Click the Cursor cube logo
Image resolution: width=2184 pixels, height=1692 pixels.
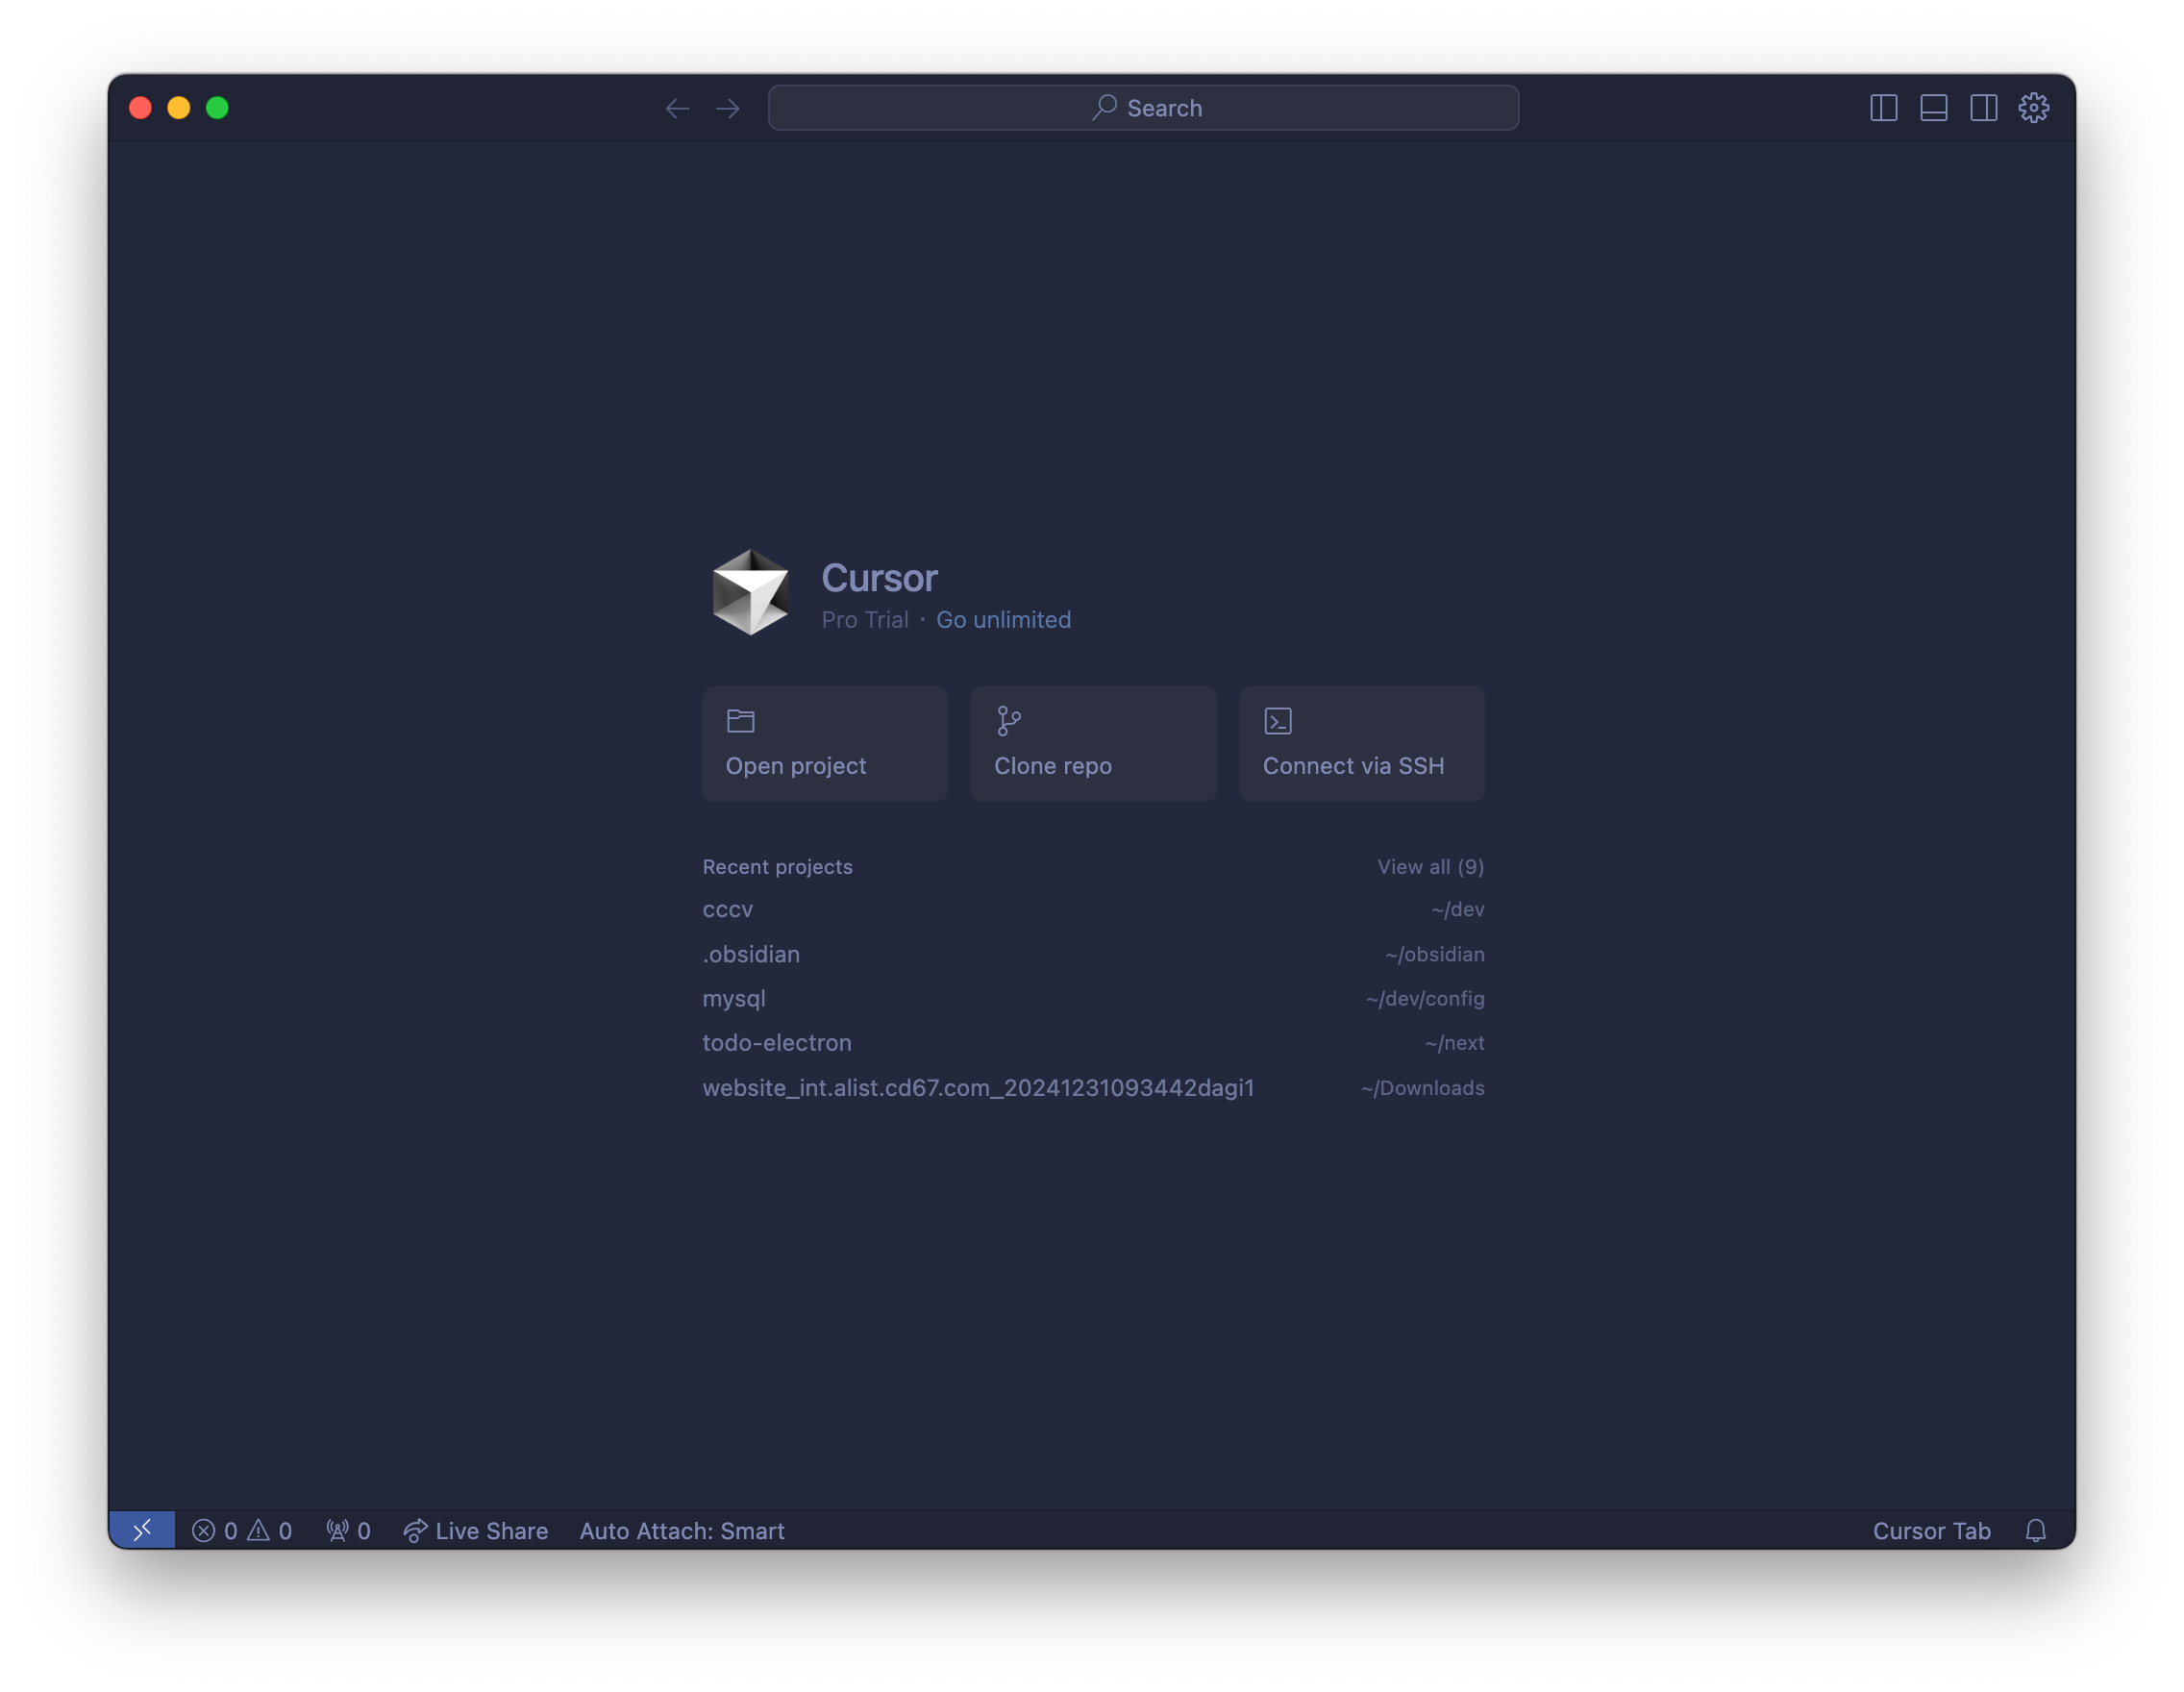(x=750, y=592)
